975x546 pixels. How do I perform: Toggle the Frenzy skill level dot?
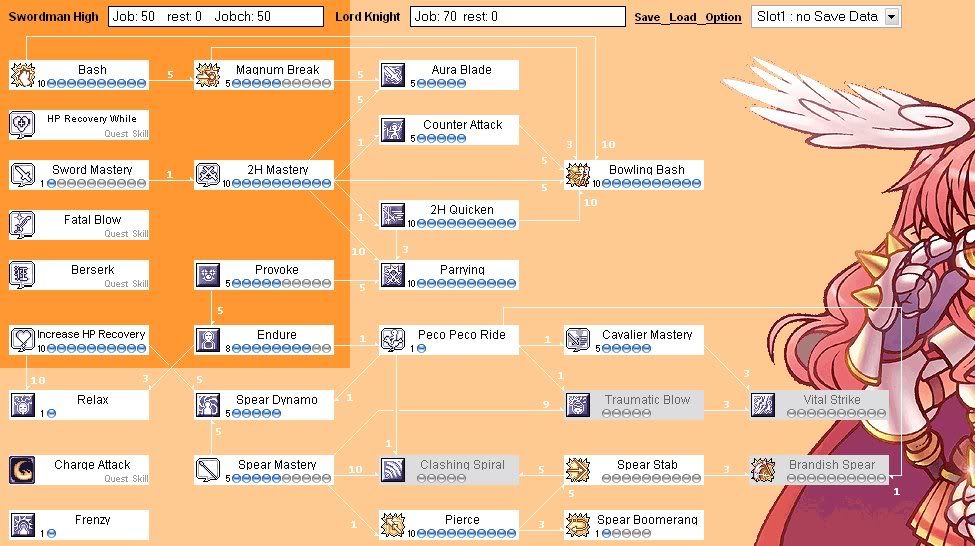pyautogui.click(x=51, y=533)
